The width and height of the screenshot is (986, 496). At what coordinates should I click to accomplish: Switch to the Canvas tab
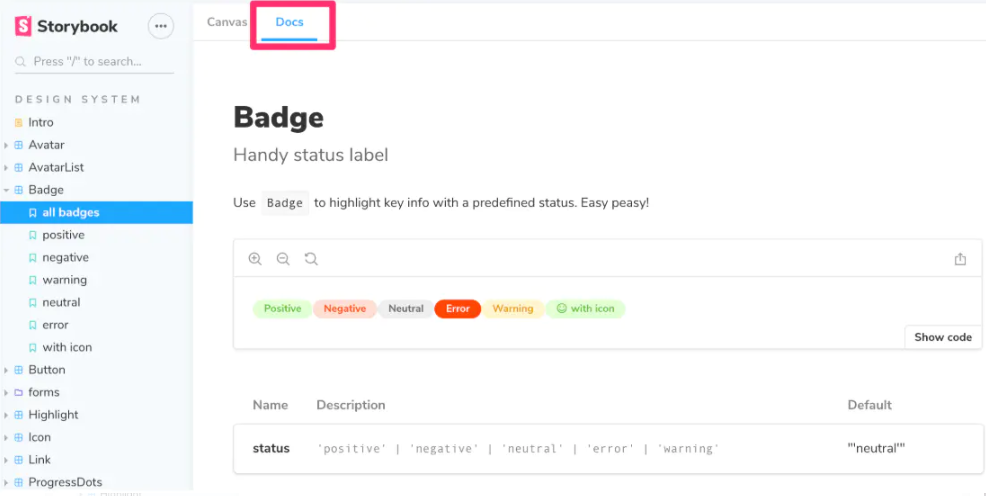[227, 22]
